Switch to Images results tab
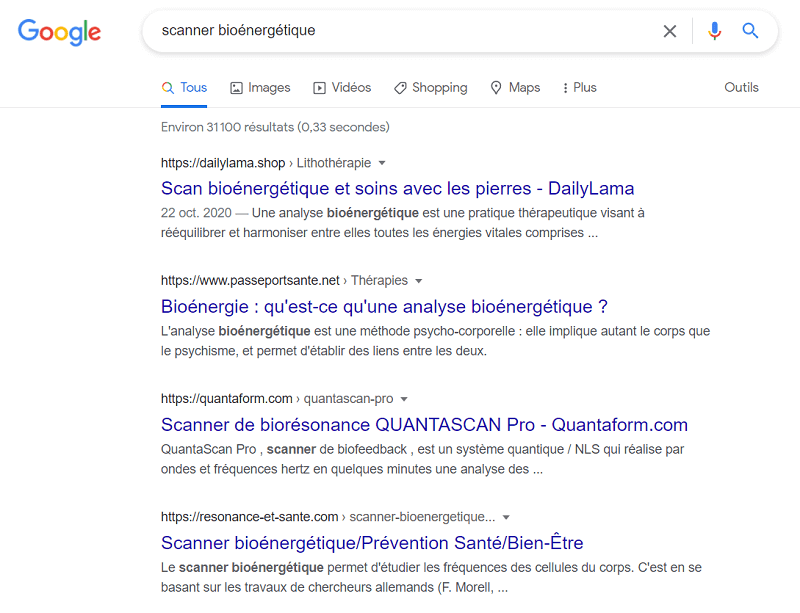This screenshot has height=613, width=800. (x=260, y=88)
